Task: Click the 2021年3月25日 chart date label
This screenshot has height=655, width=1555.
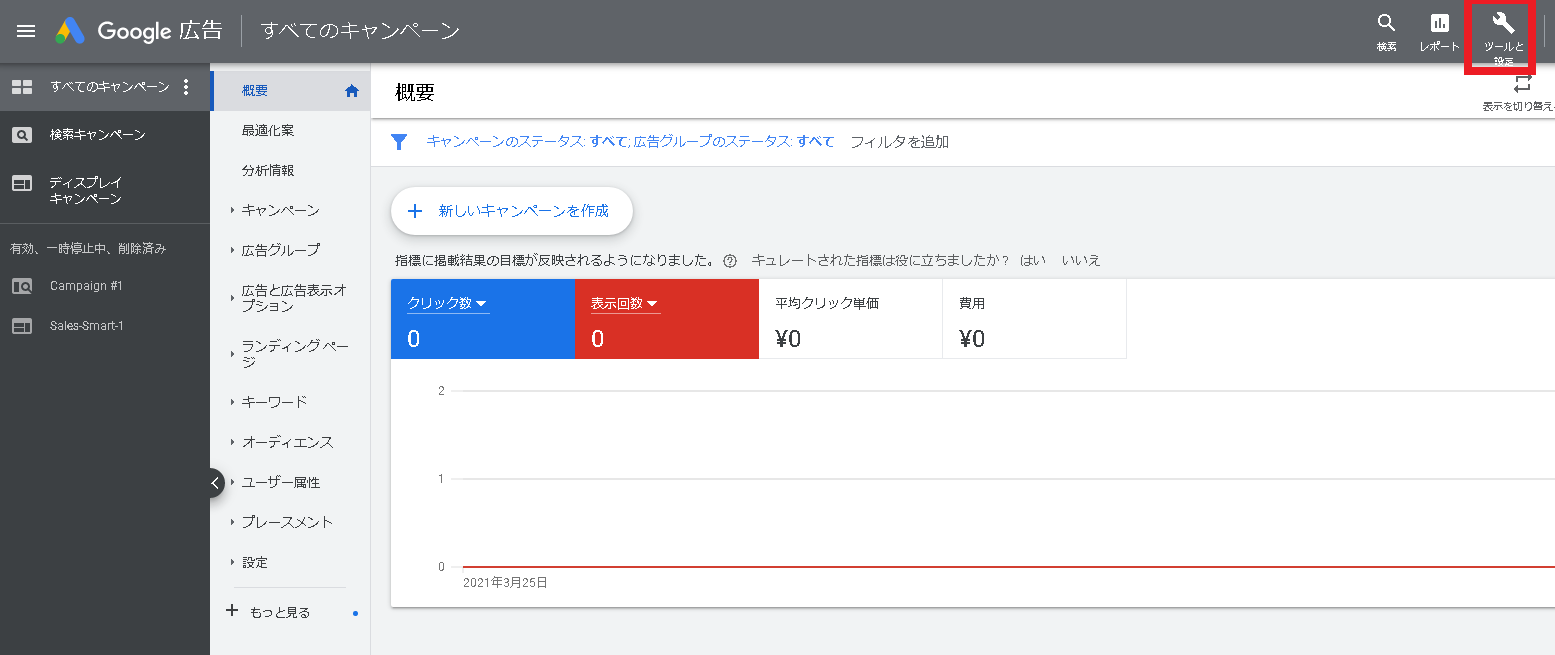Action: click(505, 582)
